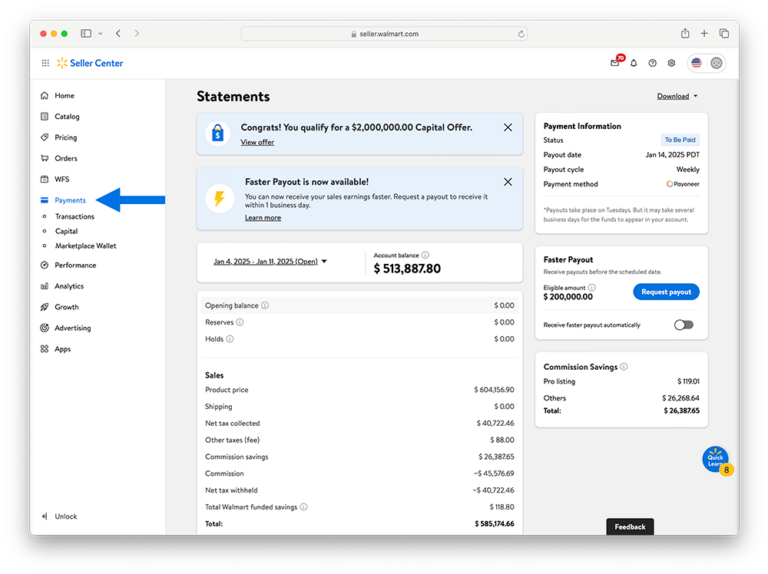Dismiss the Capital Offer banner
The height and width of the screenshot is (574, 768).
(508, 128)
